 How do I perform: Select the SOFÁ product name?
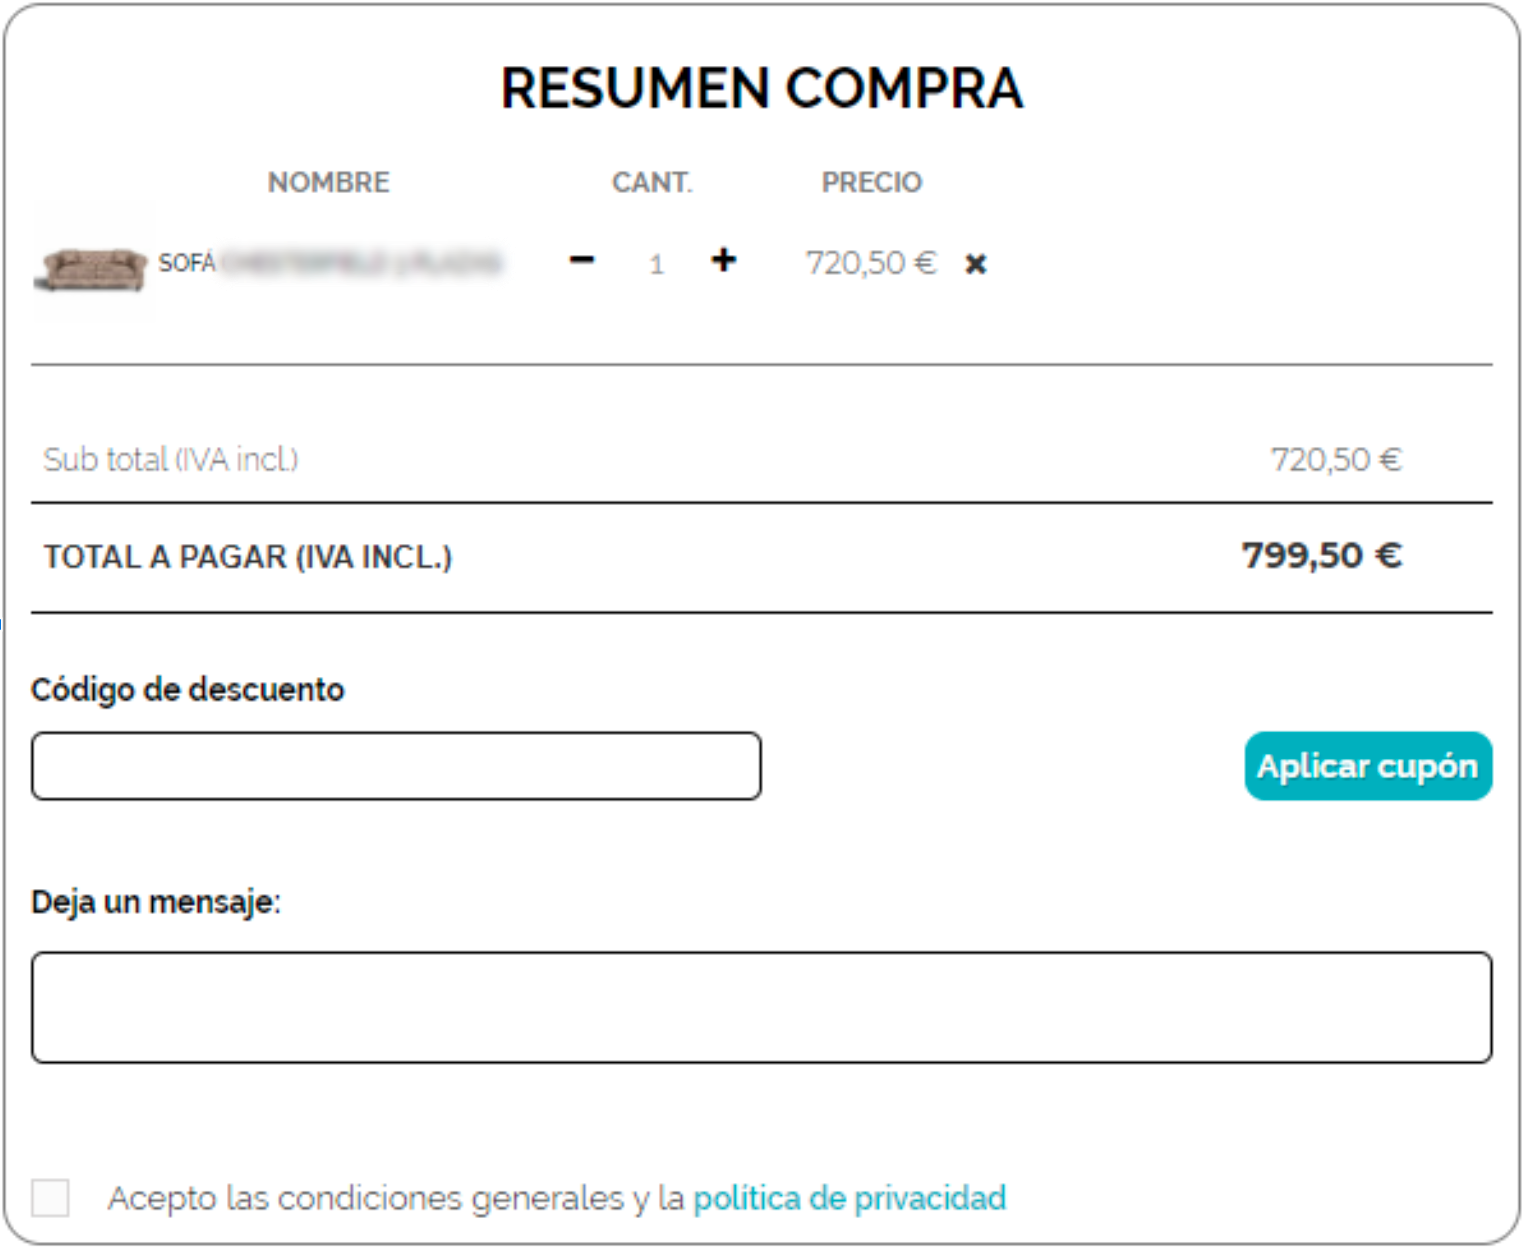tap(329, 263)
